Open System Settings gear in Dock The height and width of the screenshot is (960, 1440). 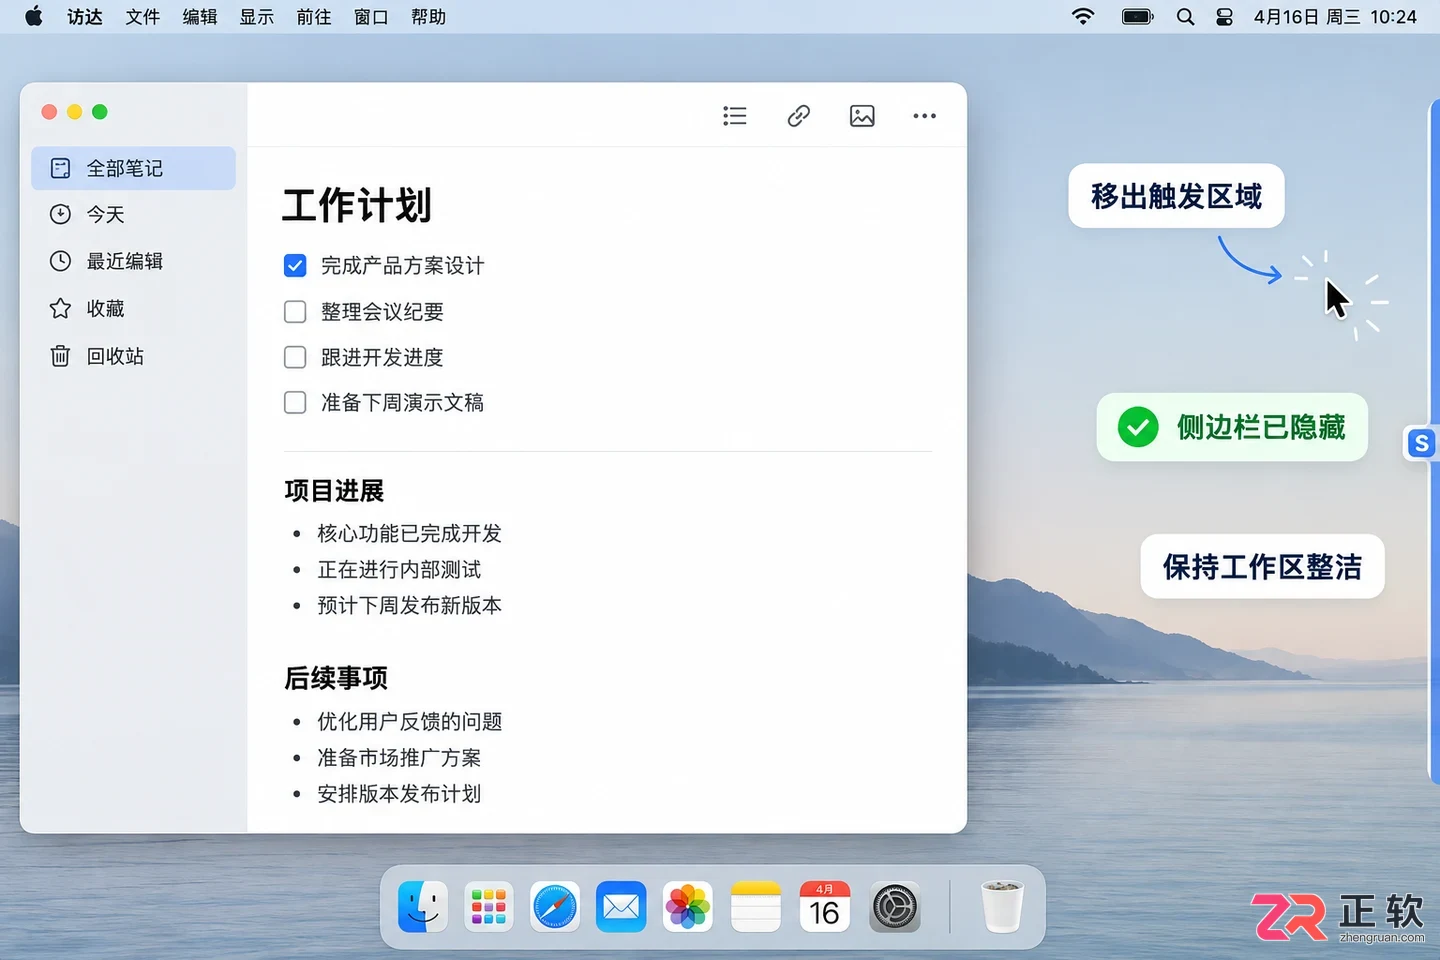tap(895, 907)
